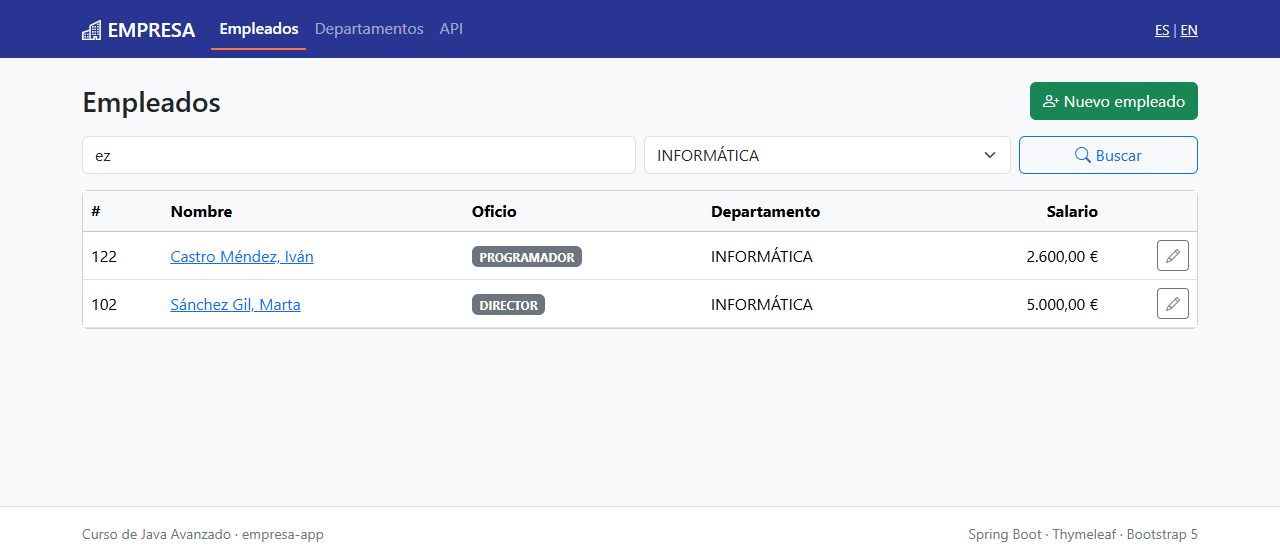Click INFORMÁTICA in Sánchez Gil row

(x=762, y=304)
